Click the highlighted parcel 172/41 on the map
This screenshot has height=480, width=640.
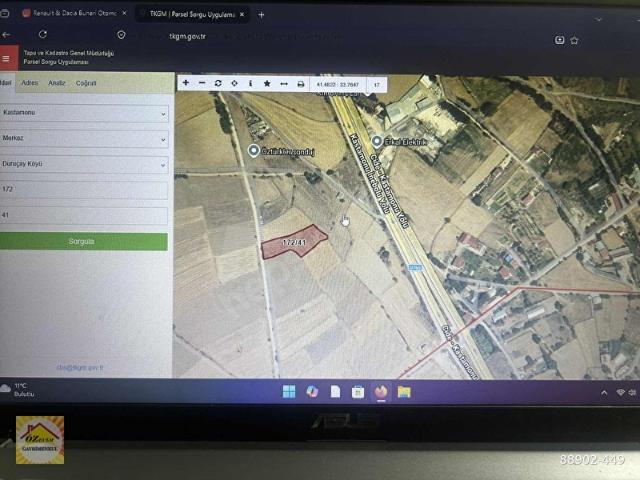click(x=294, y=242)
